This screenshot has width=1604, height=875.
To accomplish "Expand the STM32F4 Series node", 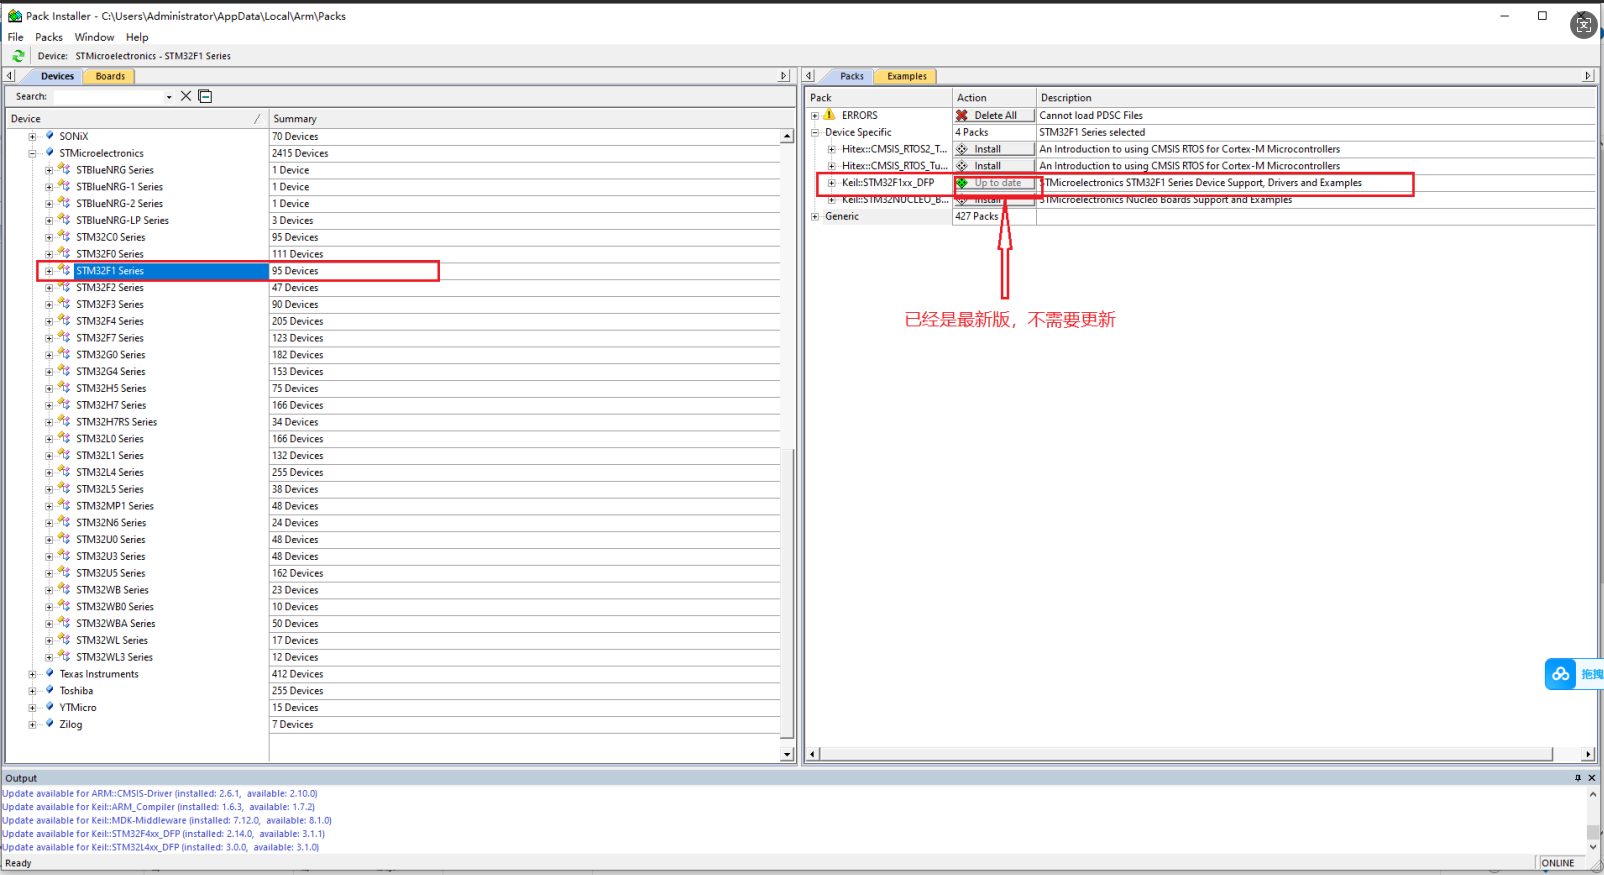I will coord(49,321).
